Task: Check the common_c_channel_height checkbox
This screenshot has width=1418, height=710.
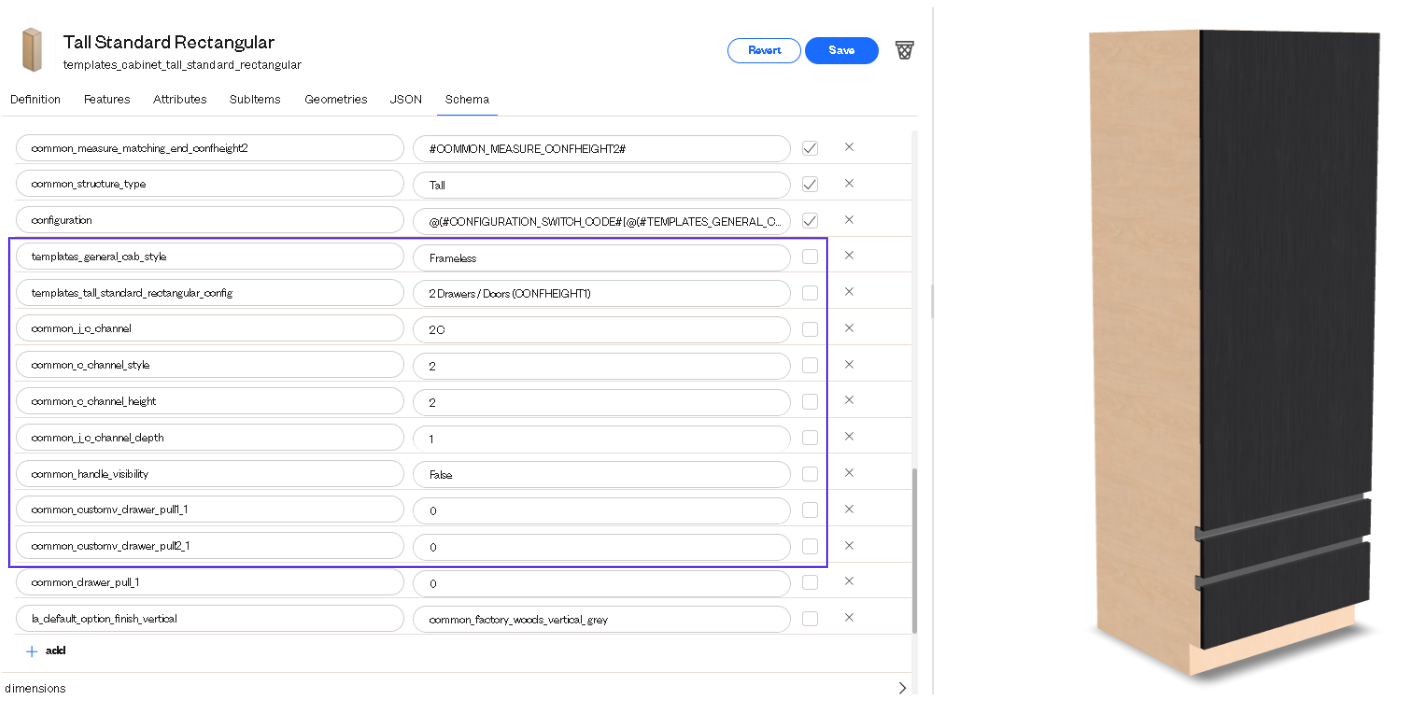Action: point(810,402)
